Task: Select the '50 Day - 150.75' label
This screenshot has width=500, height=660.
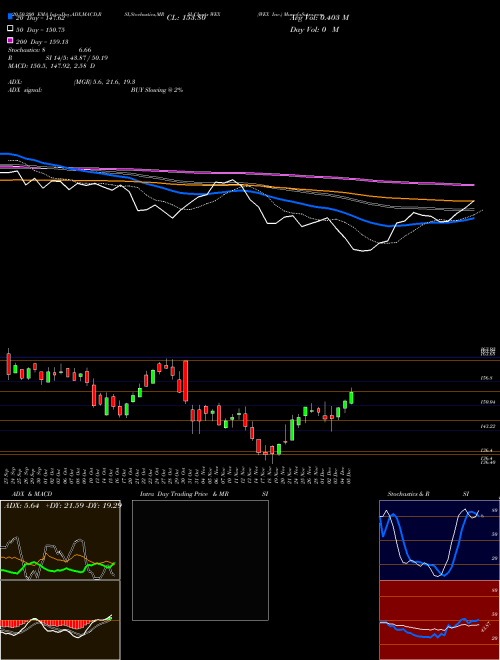Action: 40,29
